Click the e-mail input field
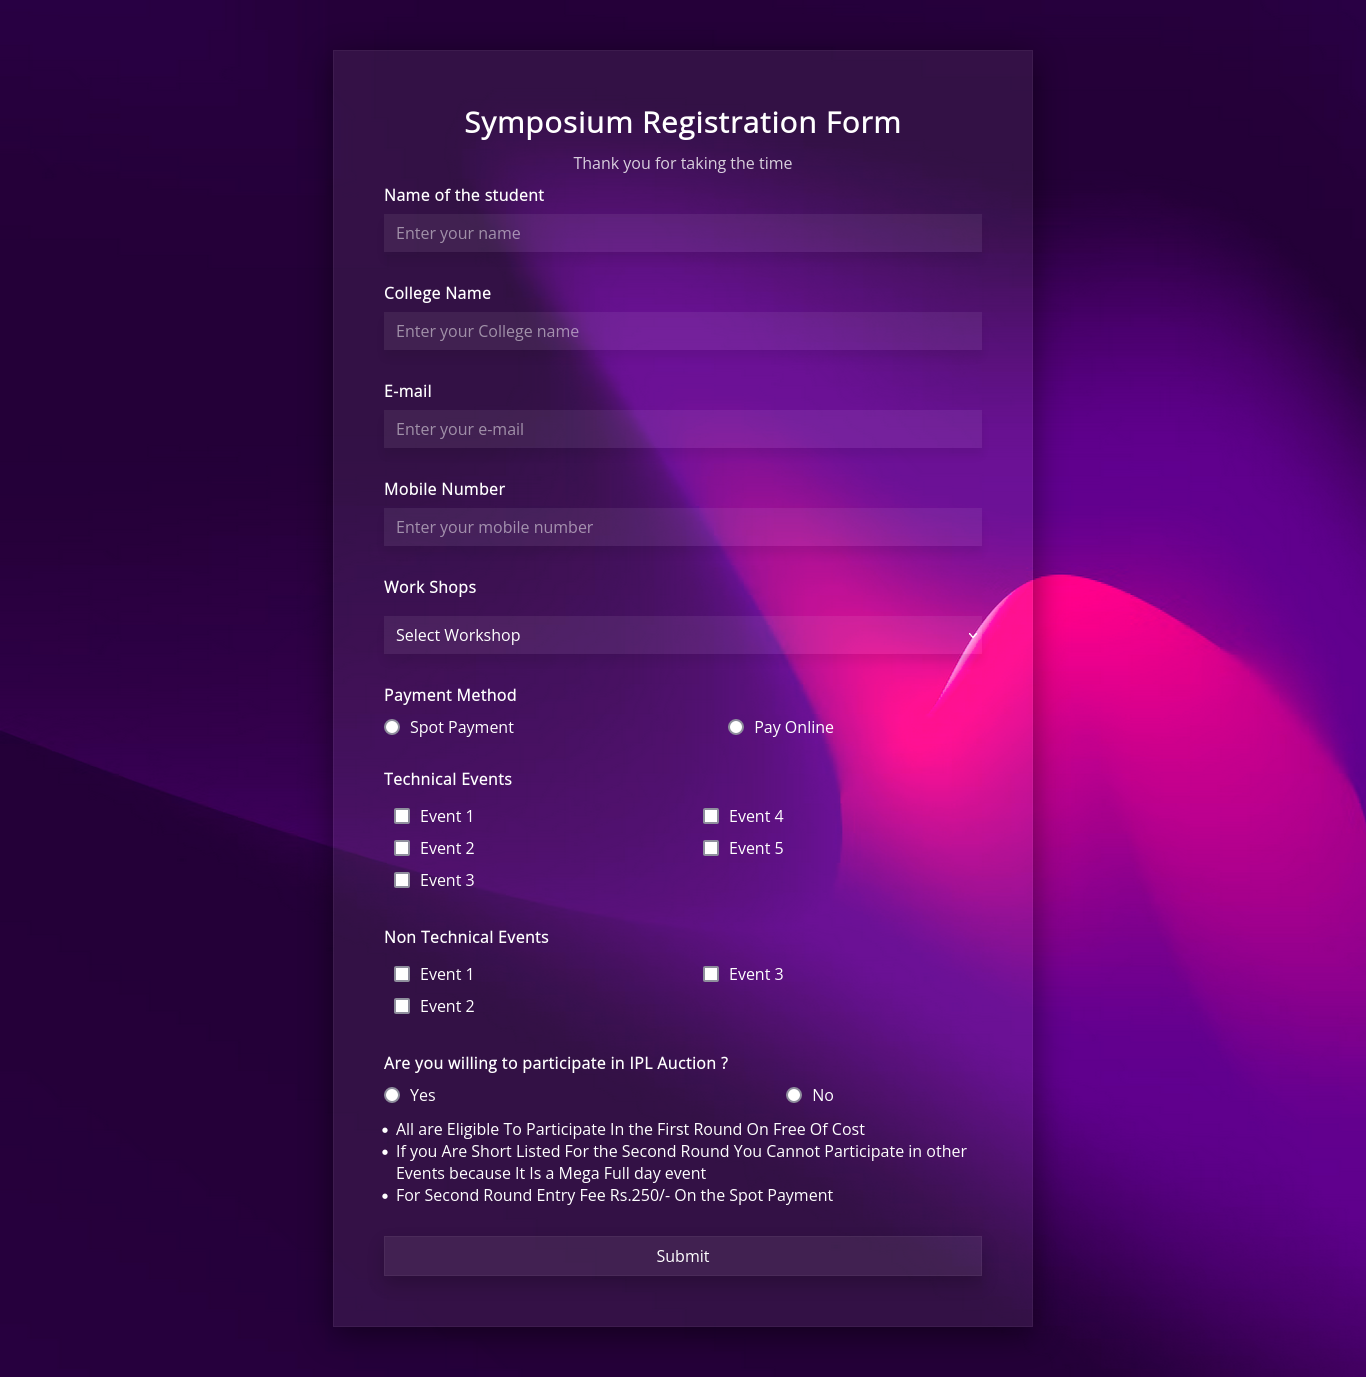1366x1377 pixels. click(682, 429)
